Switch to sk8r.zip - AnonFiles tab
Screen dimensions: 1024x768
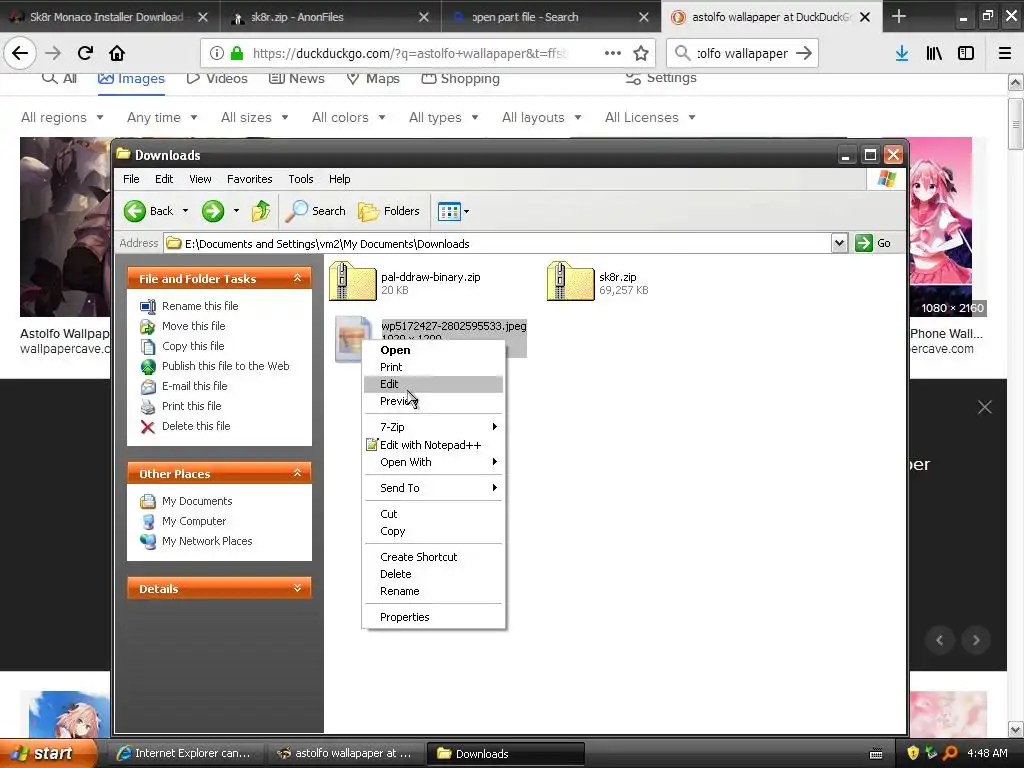click(x=331, y=17)
